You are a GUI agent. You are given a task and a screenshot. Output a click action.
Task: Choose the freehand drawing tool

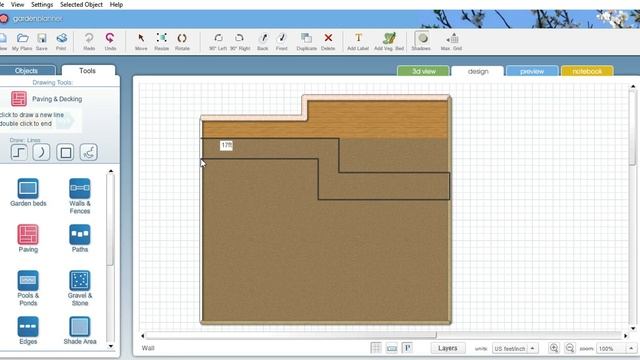coord(89,153)
